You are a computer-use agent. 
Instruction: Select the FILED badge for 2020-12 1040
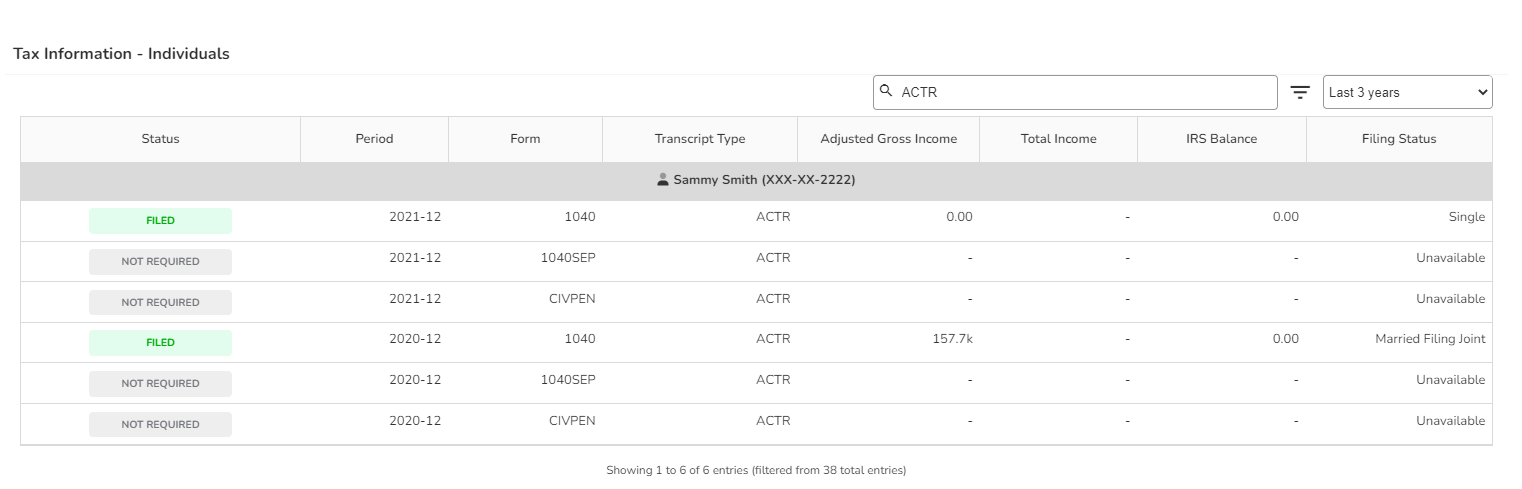pos(160,343)
